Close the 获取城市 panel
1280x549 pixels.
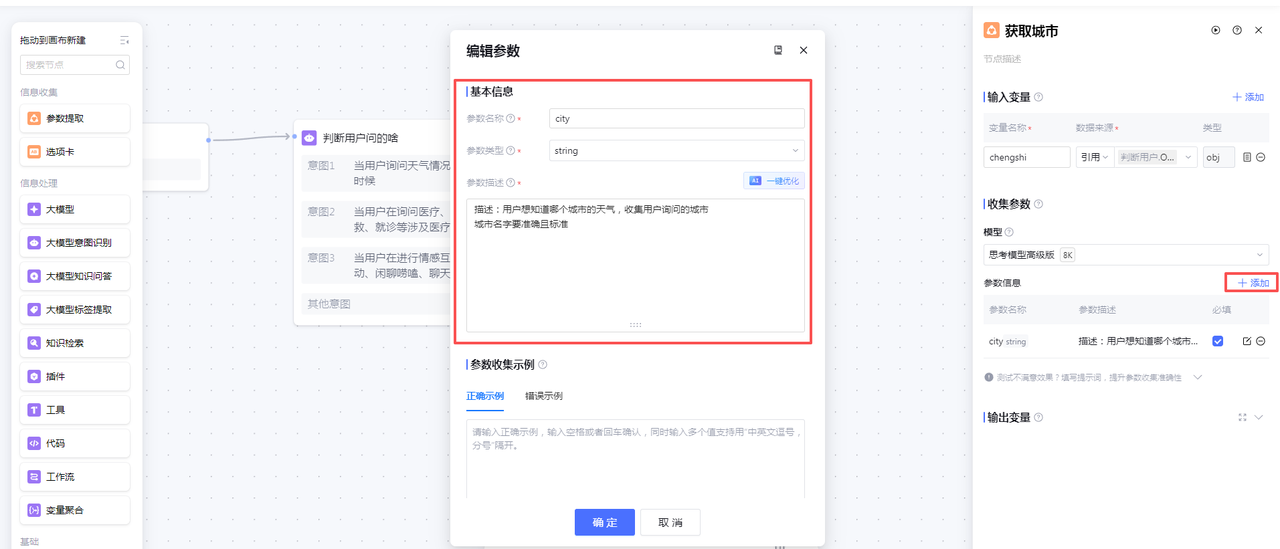pyautogui.click(x=1259, y=30)
